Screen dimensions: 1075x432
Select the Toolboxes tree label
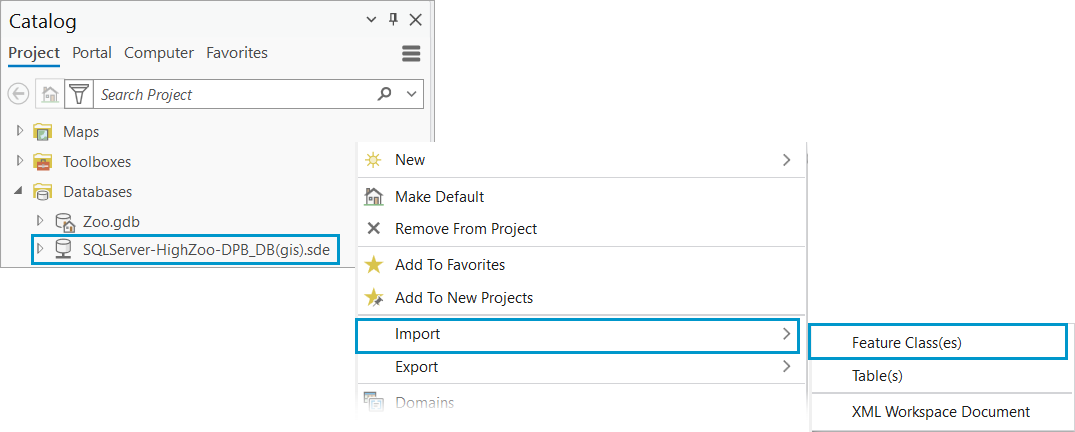point(97,162)
